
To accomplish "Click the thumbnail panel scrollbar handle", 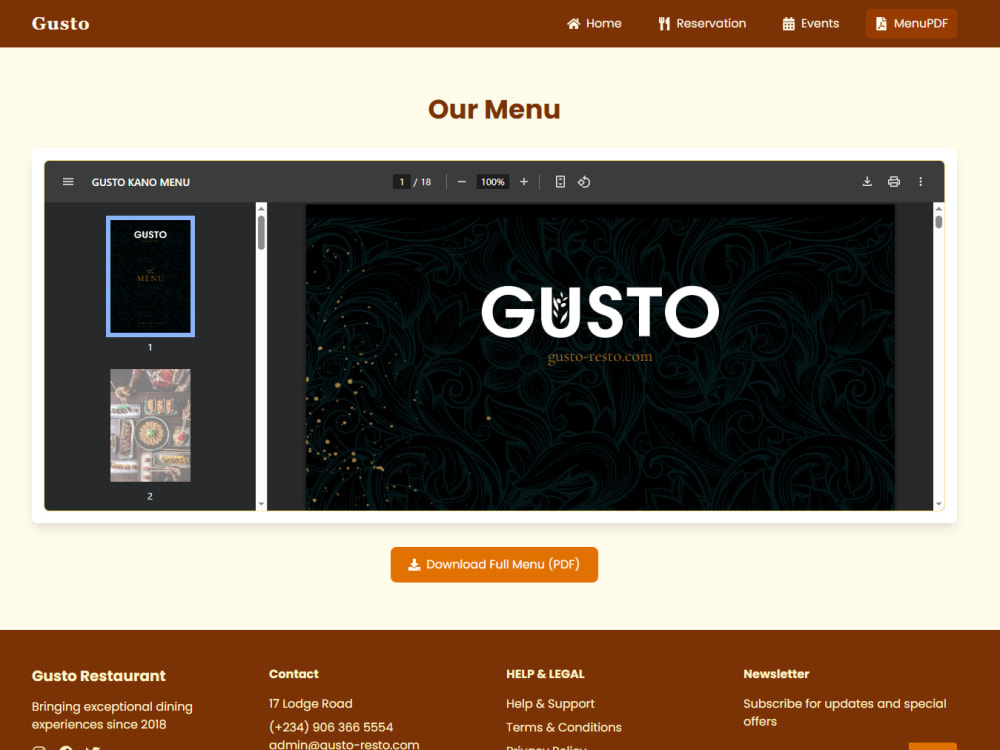I will (261, 233).
